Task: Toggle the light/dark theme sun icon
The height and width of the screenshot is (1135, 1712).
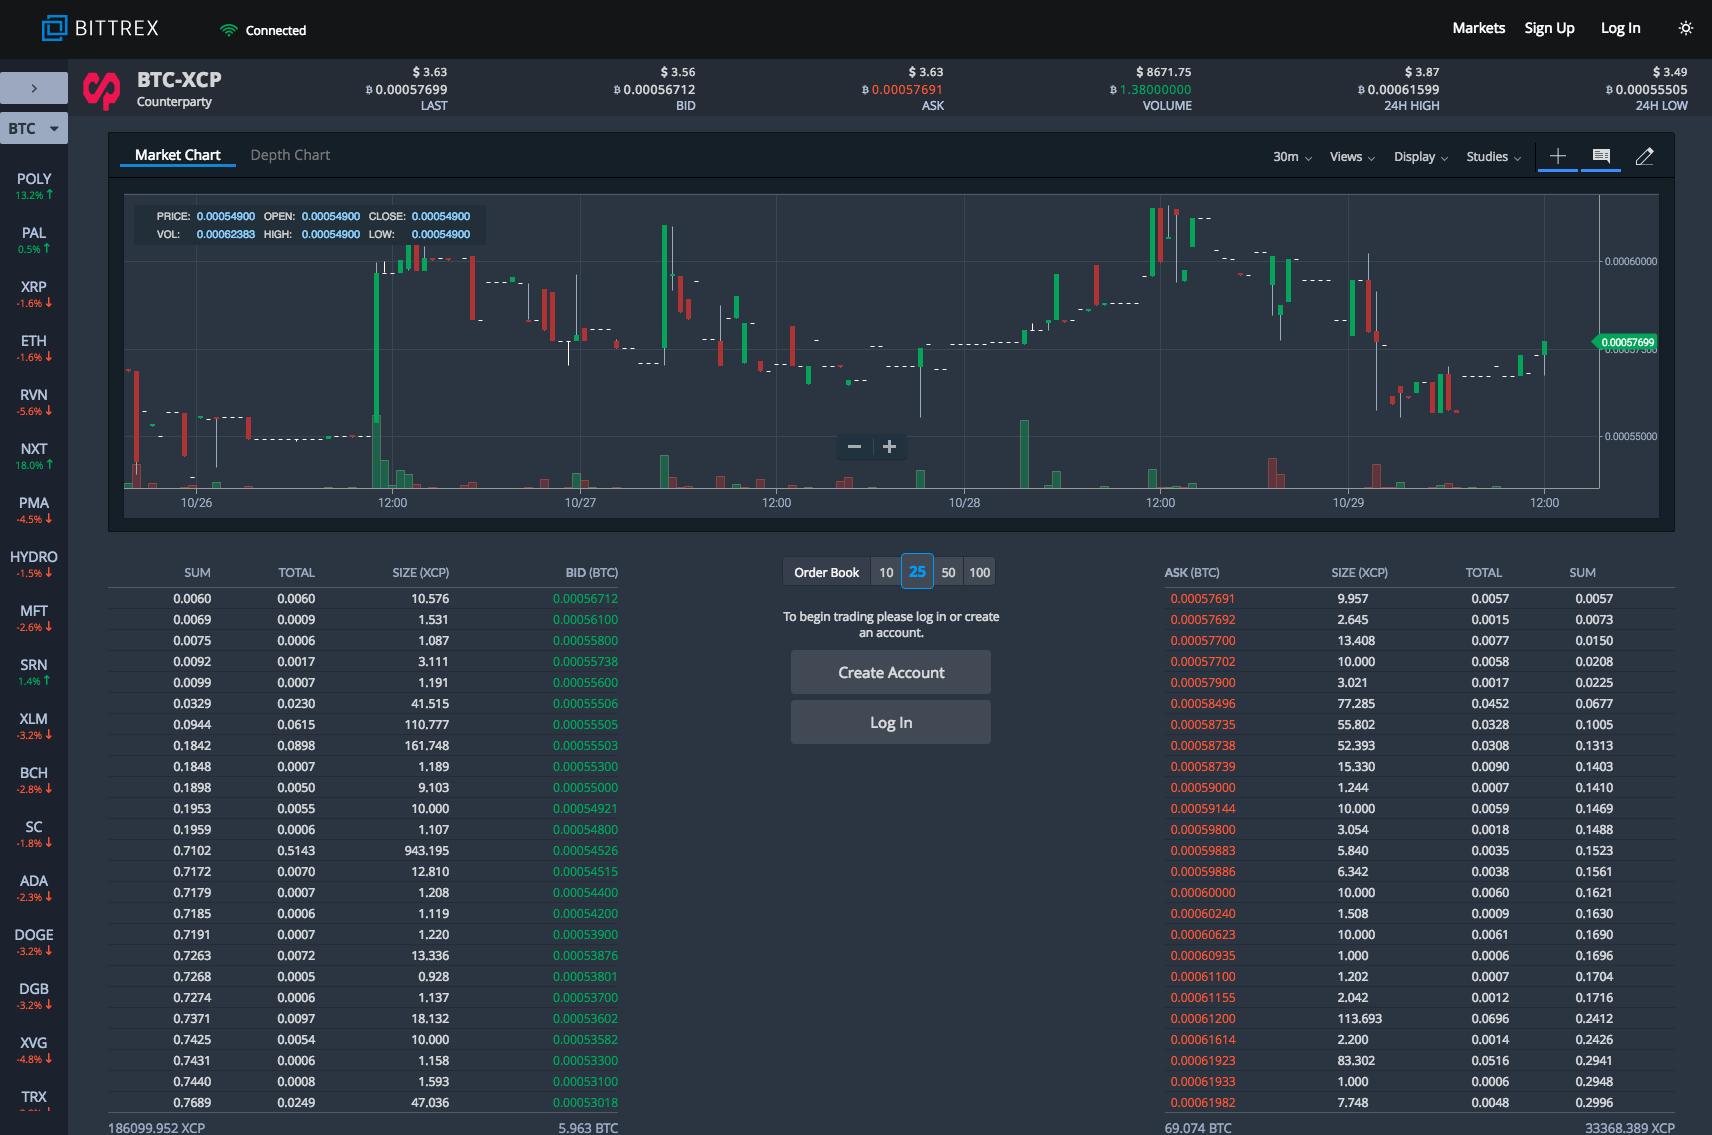Action: 1686,28
